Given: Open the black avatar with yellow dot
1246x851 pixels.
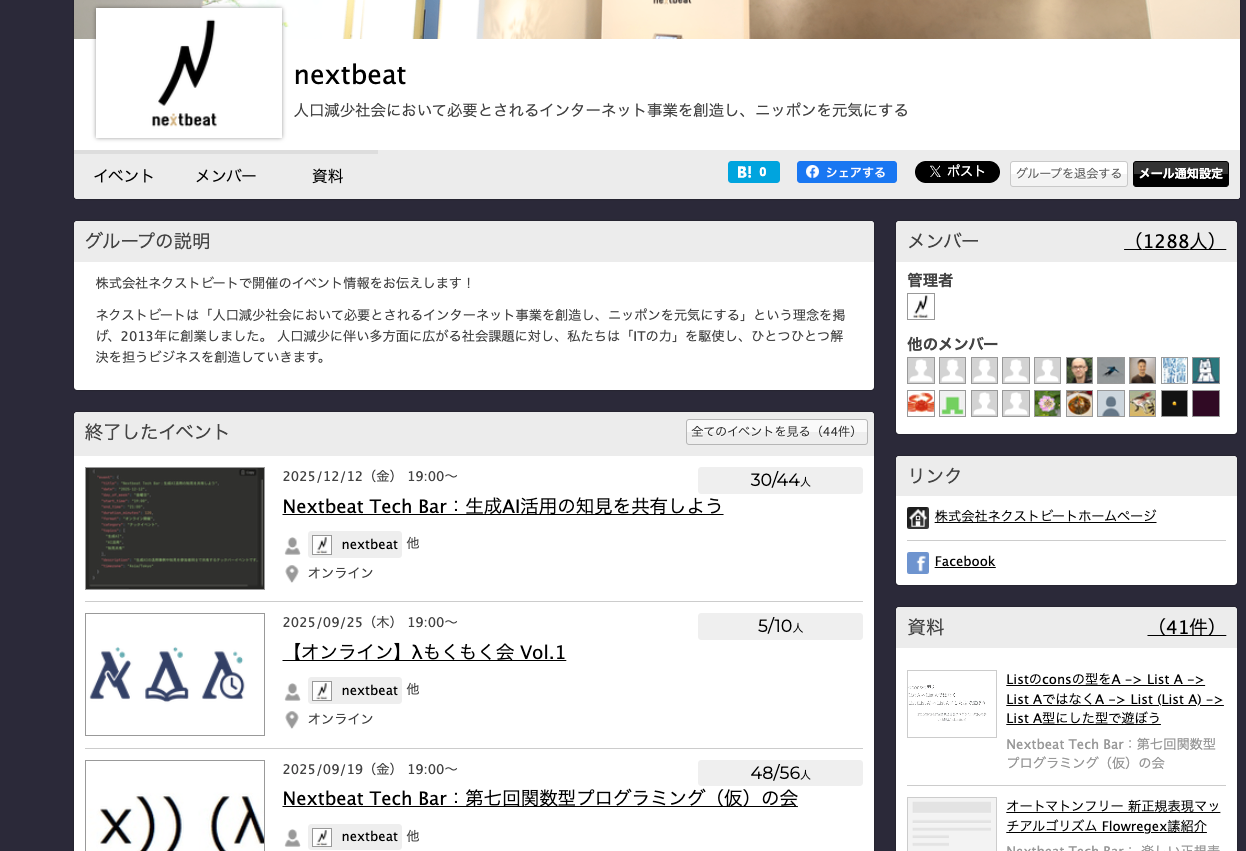Looking at the screenshot, I should pos(1174,403).
